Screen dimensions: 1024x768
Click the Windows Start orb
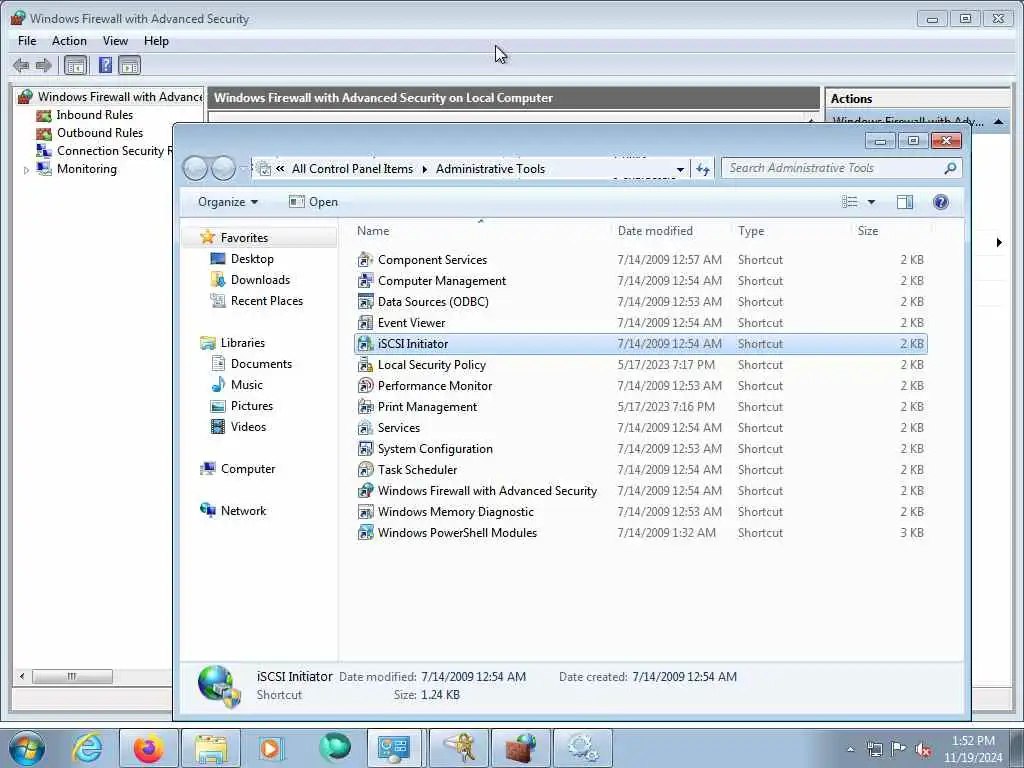pyautogui.click(x=27, y=748)
